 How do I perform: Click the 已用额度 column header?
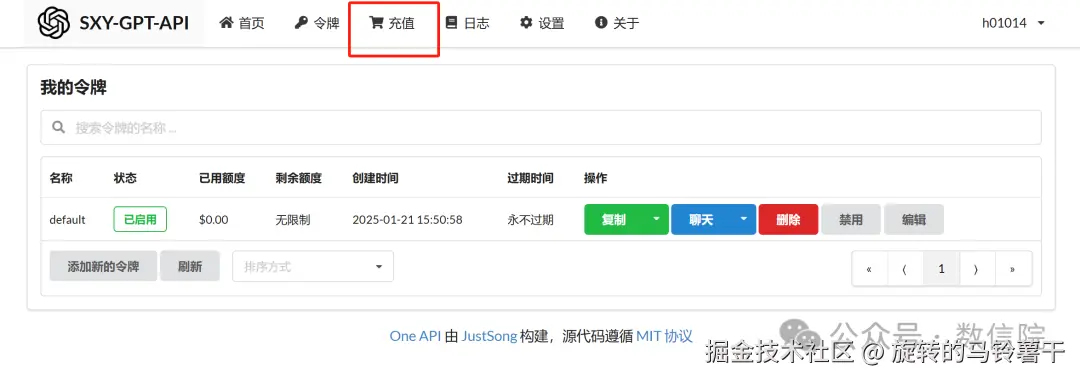click(x=222, y=178)
